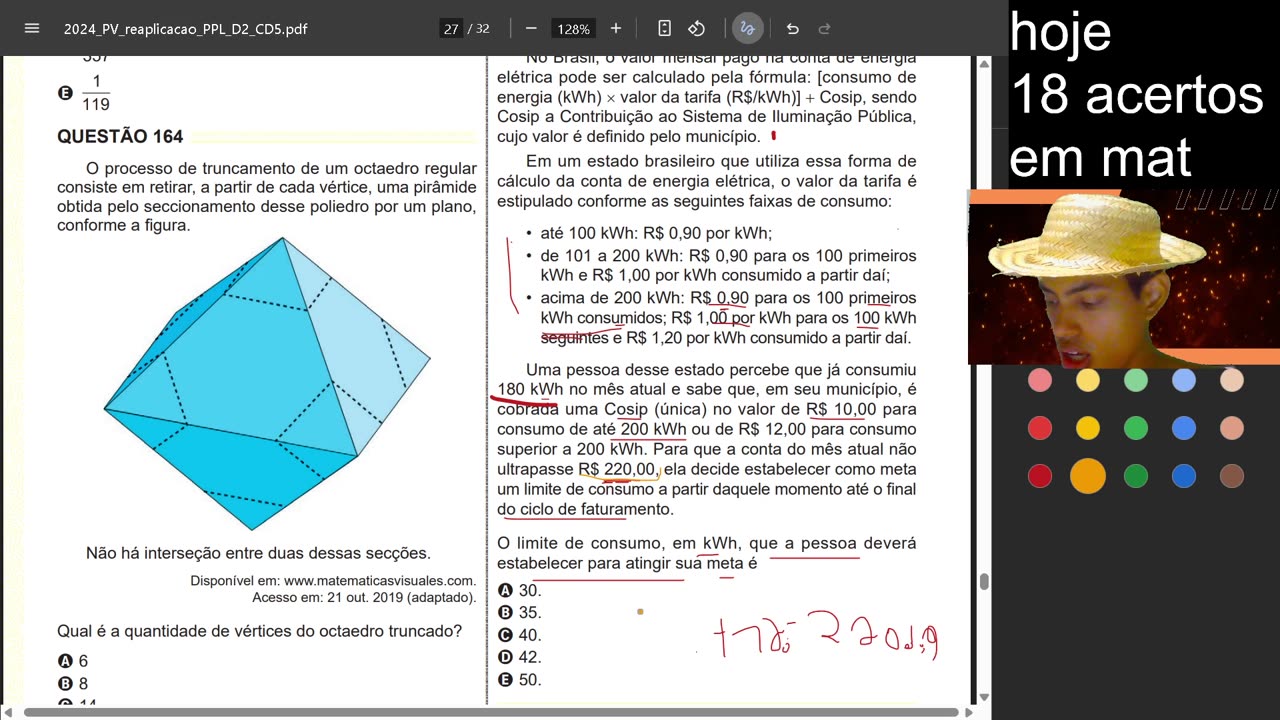The height and width of the screenshot is (720, 1280).
Task: Choose the salmon tan pen color
Action: coord(1232,428)
